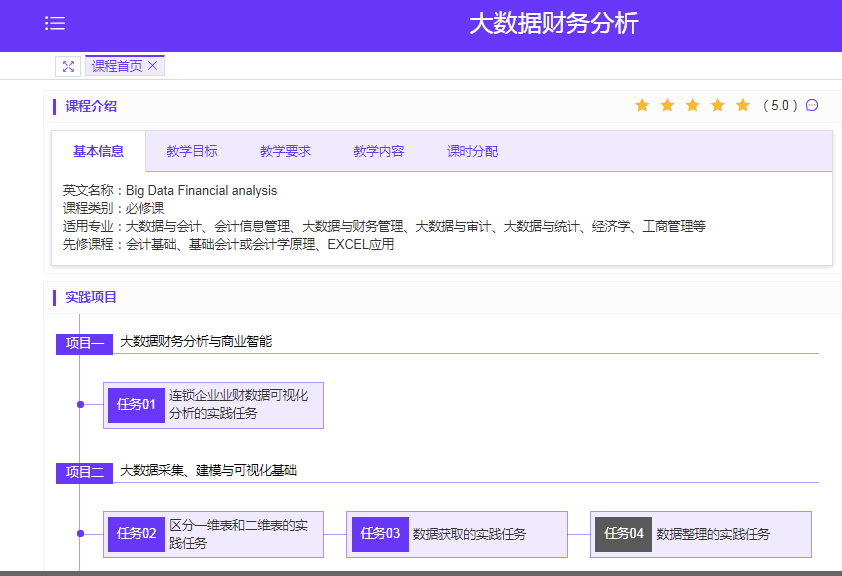Open 任务03 数据获取的实践任务

coord(457,534)
